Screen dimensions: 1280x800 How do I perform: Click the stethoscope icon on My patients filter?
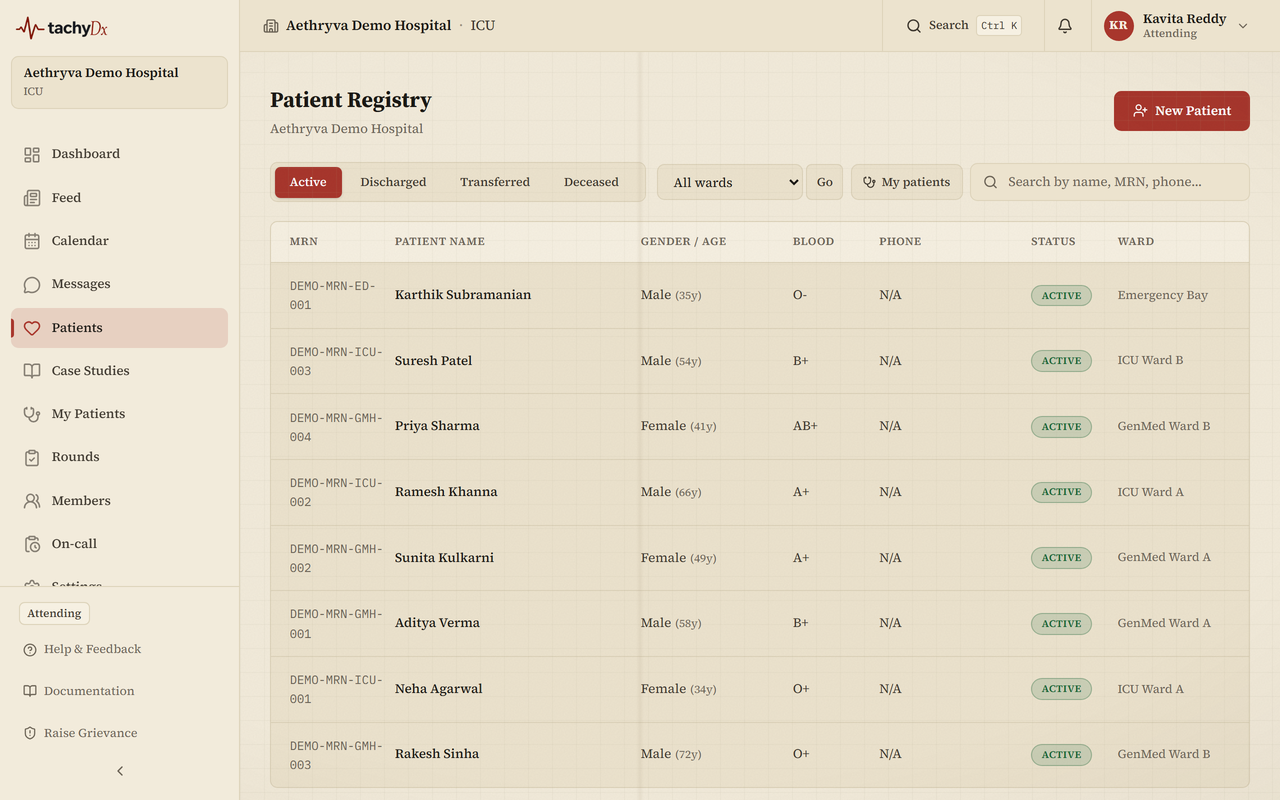[869, 182]
